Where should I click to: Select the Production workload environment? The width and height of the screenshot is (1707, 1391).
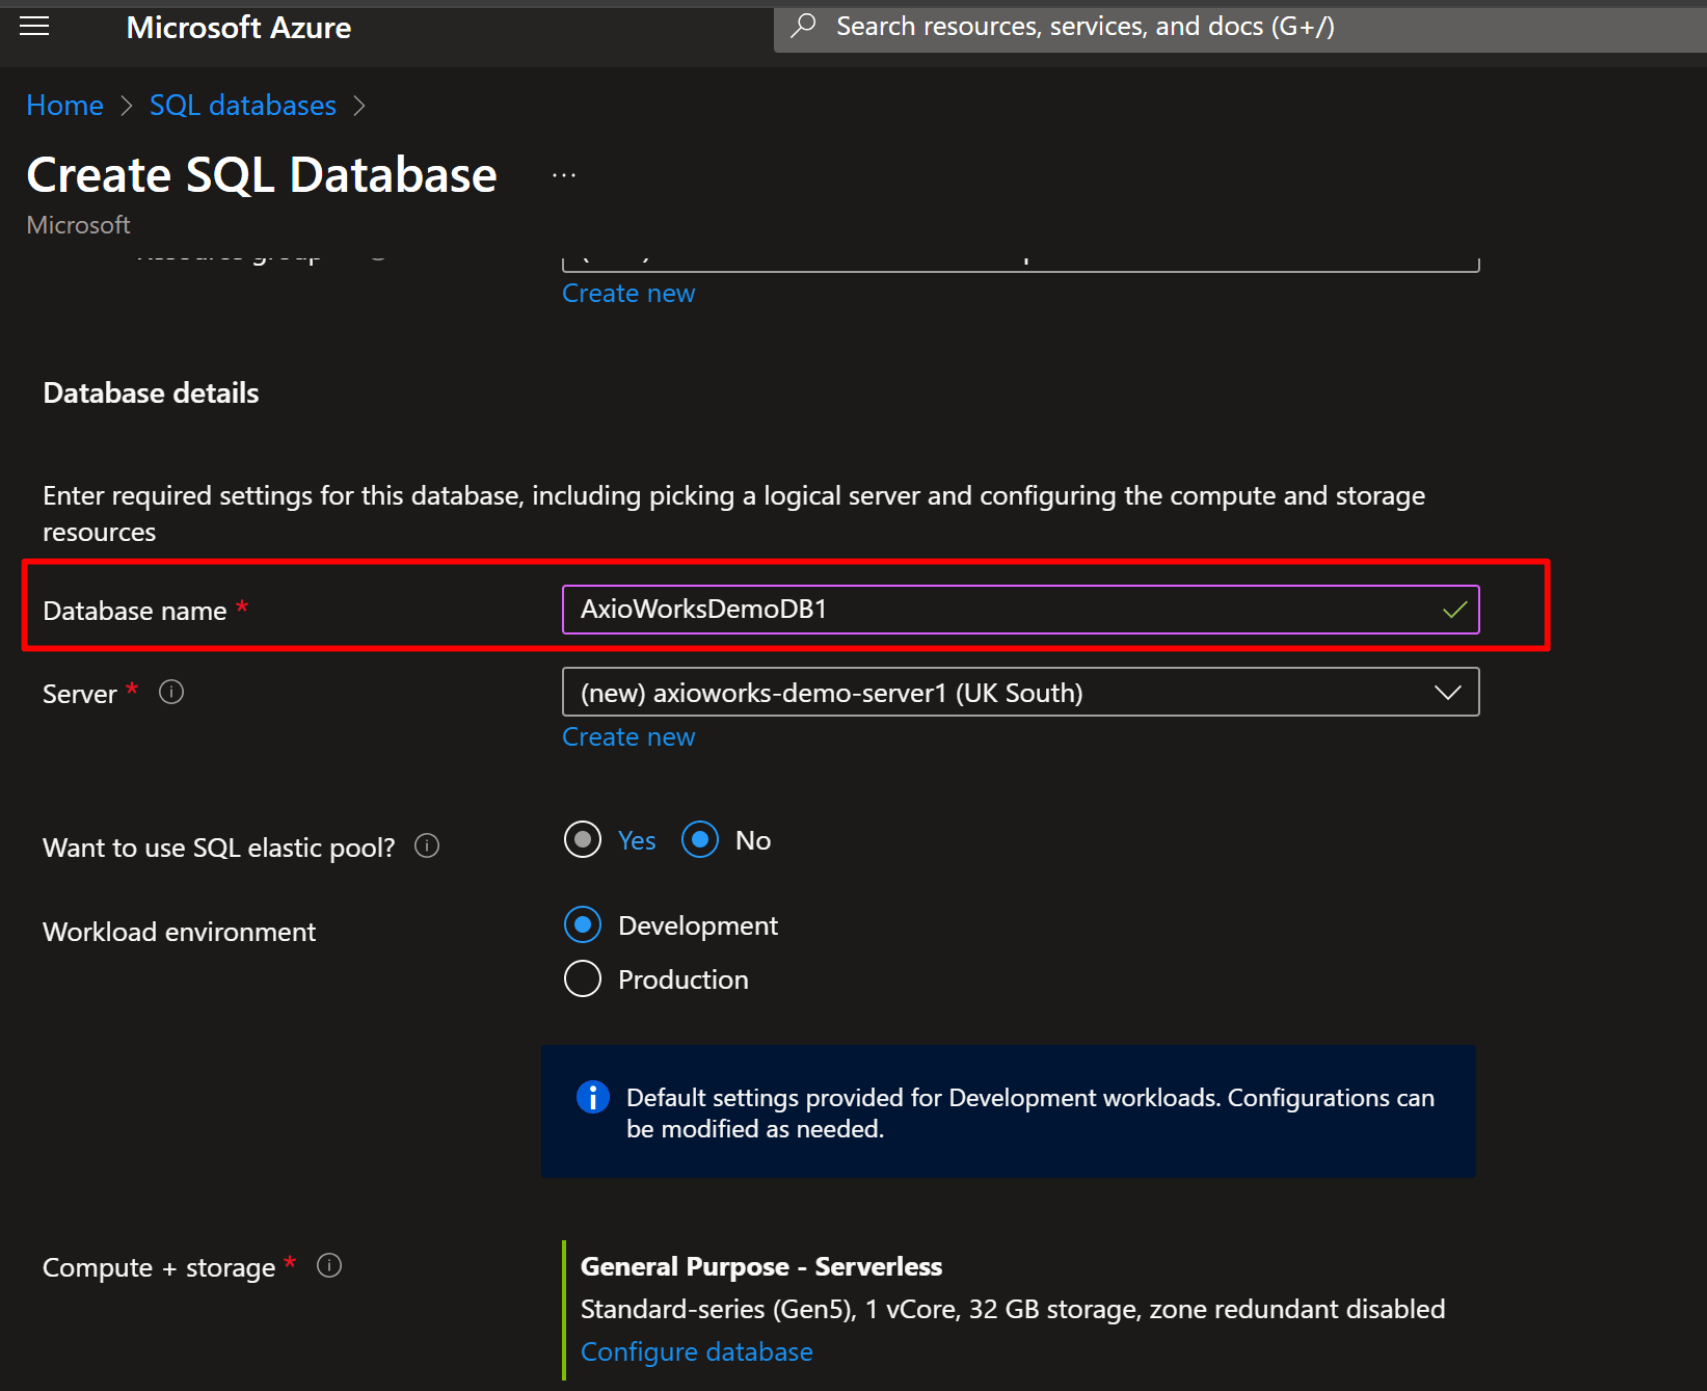pos(582,978)
